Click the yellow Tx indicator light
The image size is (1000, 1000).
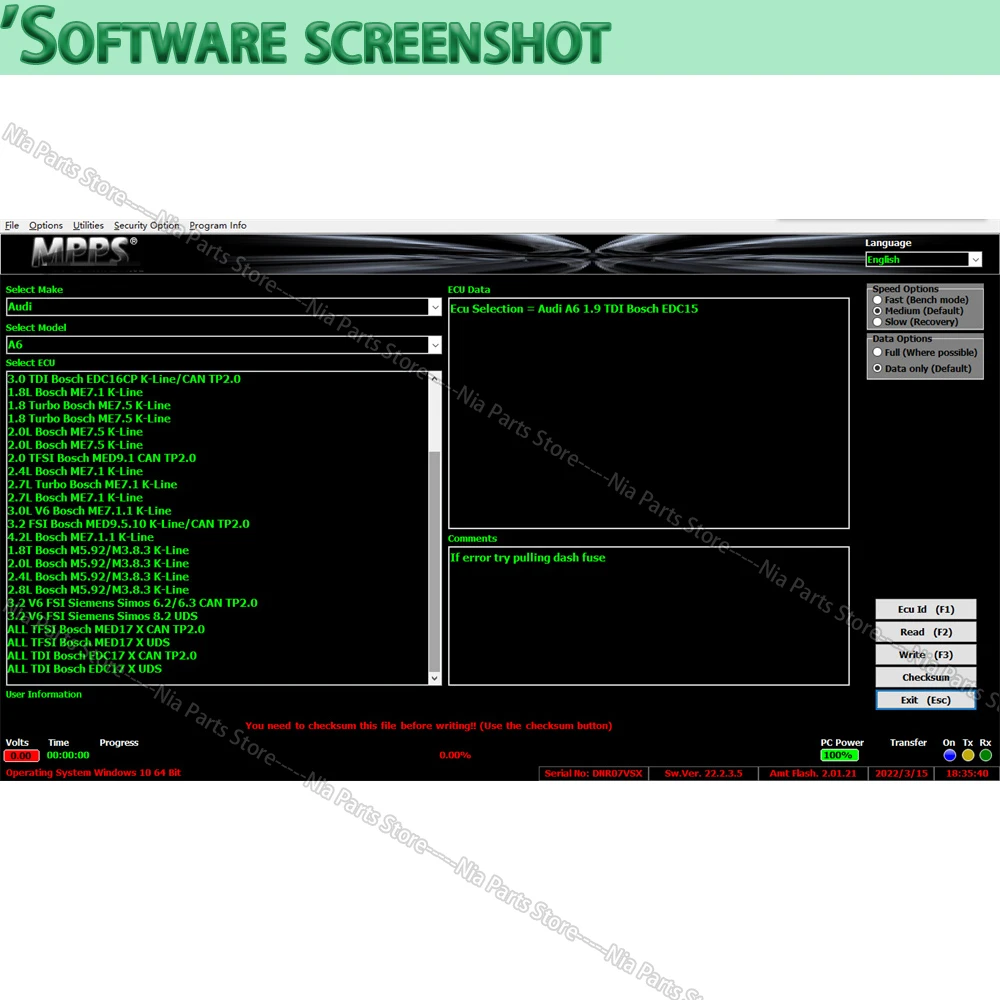pos(968,755)
